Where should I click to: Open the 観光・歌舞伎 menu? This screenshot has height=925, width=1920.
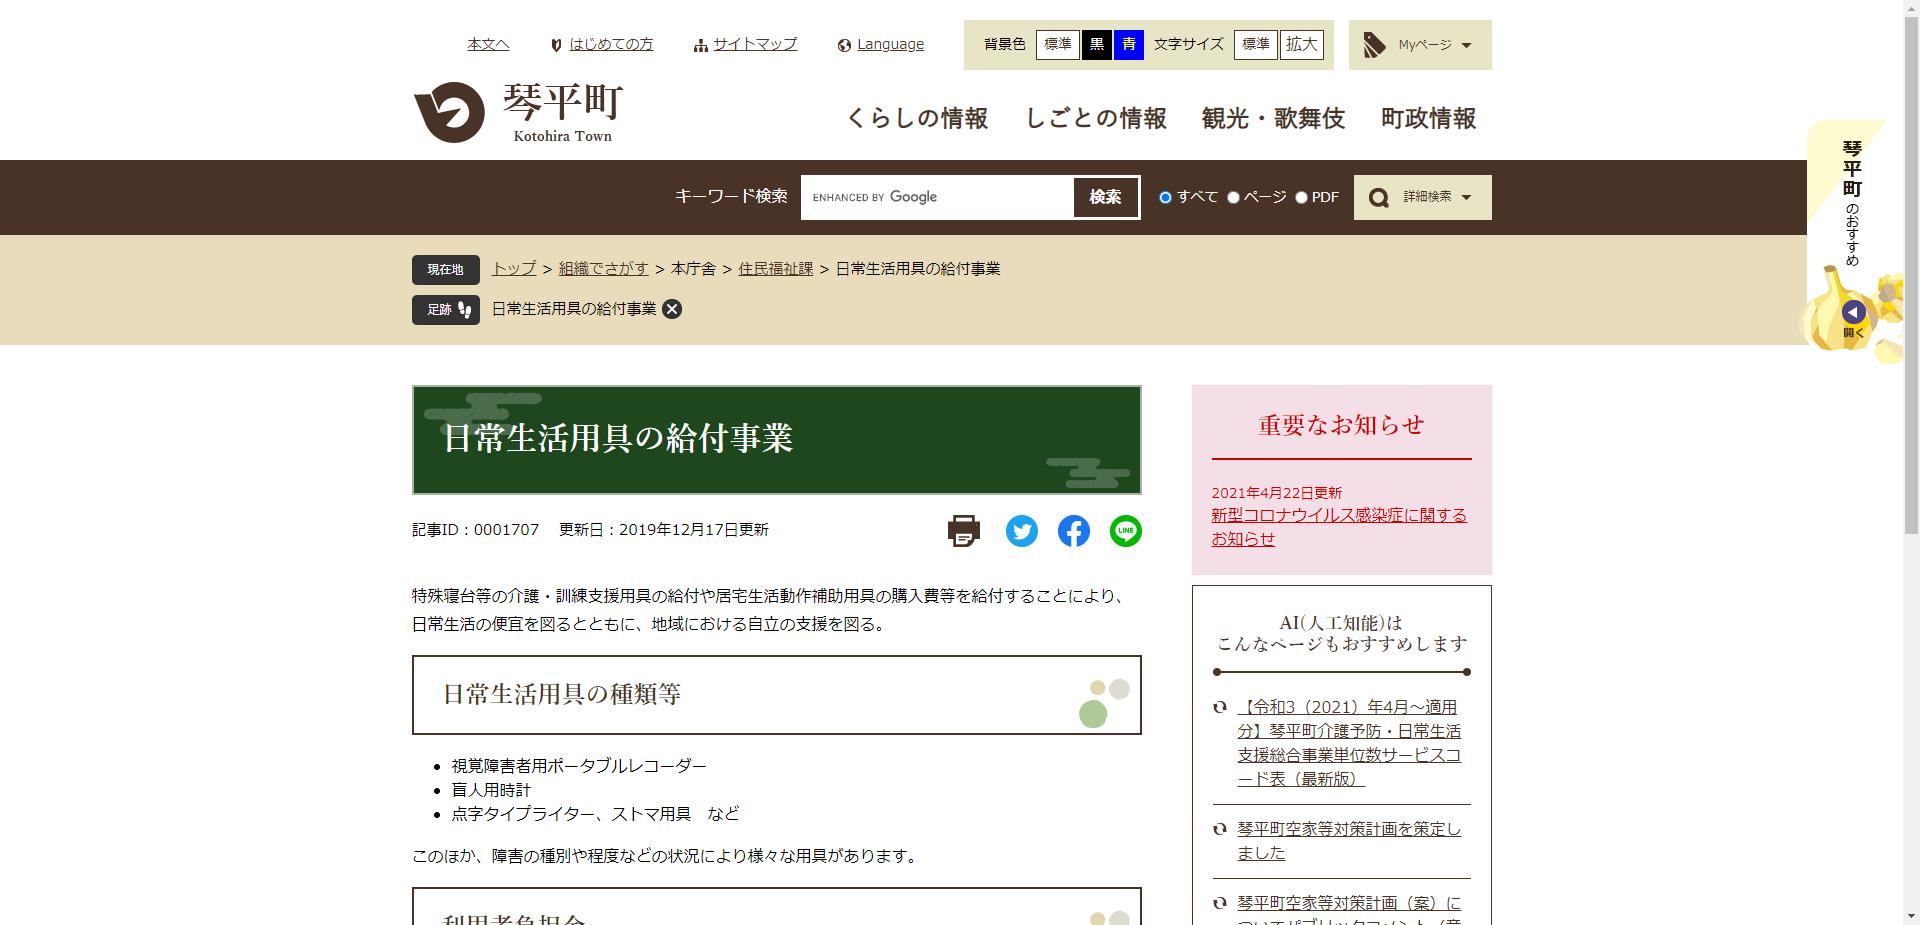click(x=1273, y=118)
